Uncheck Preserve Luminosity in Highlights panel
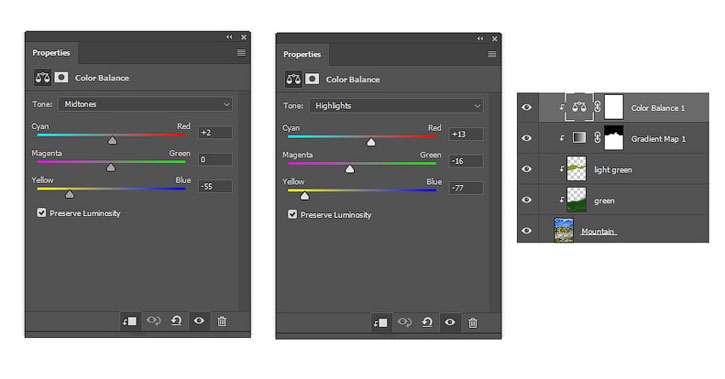This screenshot has height=379, width=725. pos(292,214)
